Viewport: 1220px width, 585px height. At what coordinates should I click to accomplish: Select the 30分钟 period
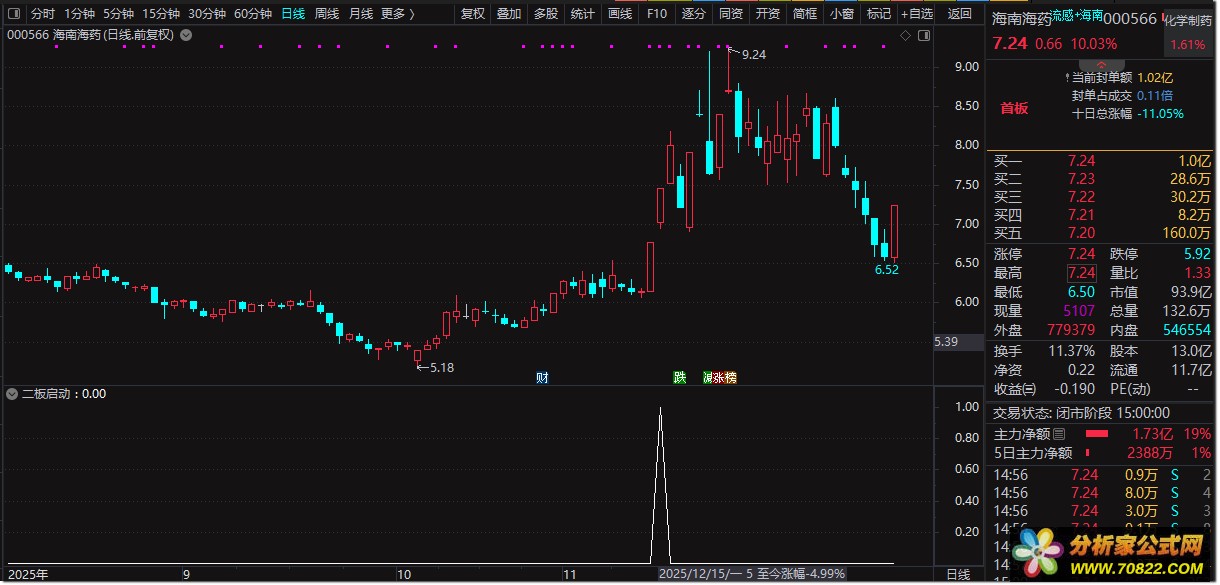[x=207, y=14]
